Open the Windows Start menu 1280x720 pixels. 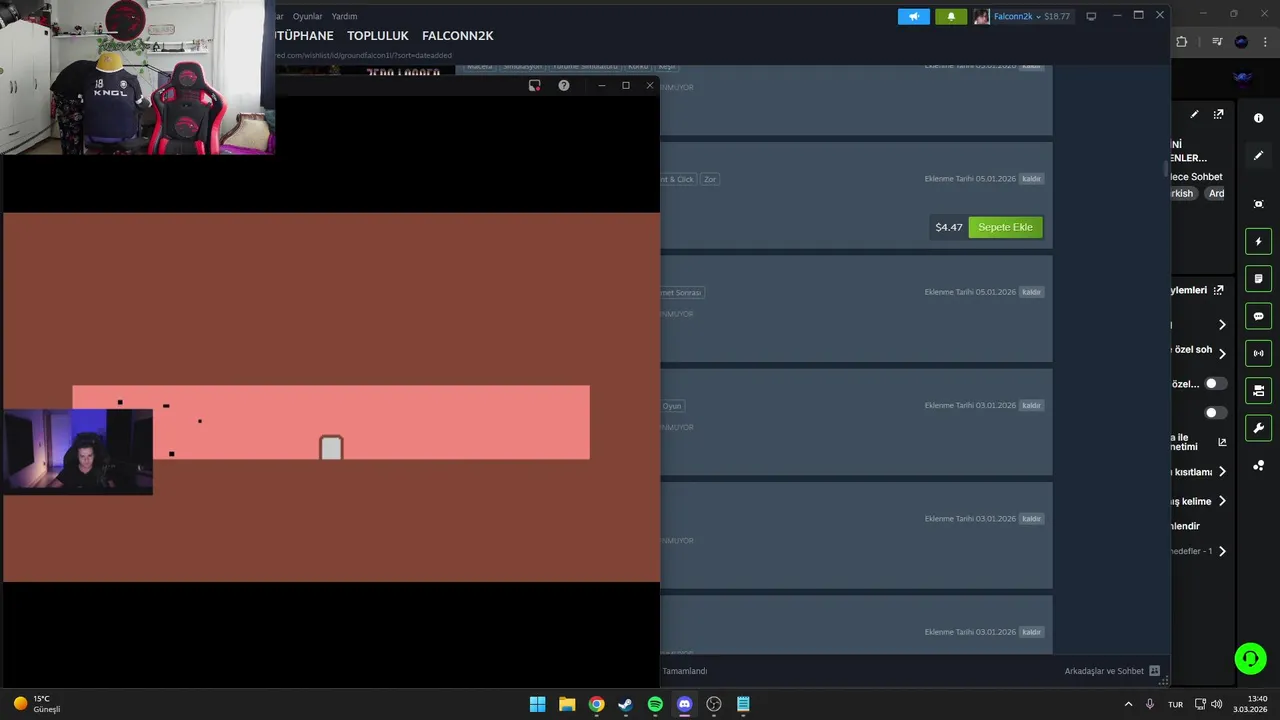537,704
